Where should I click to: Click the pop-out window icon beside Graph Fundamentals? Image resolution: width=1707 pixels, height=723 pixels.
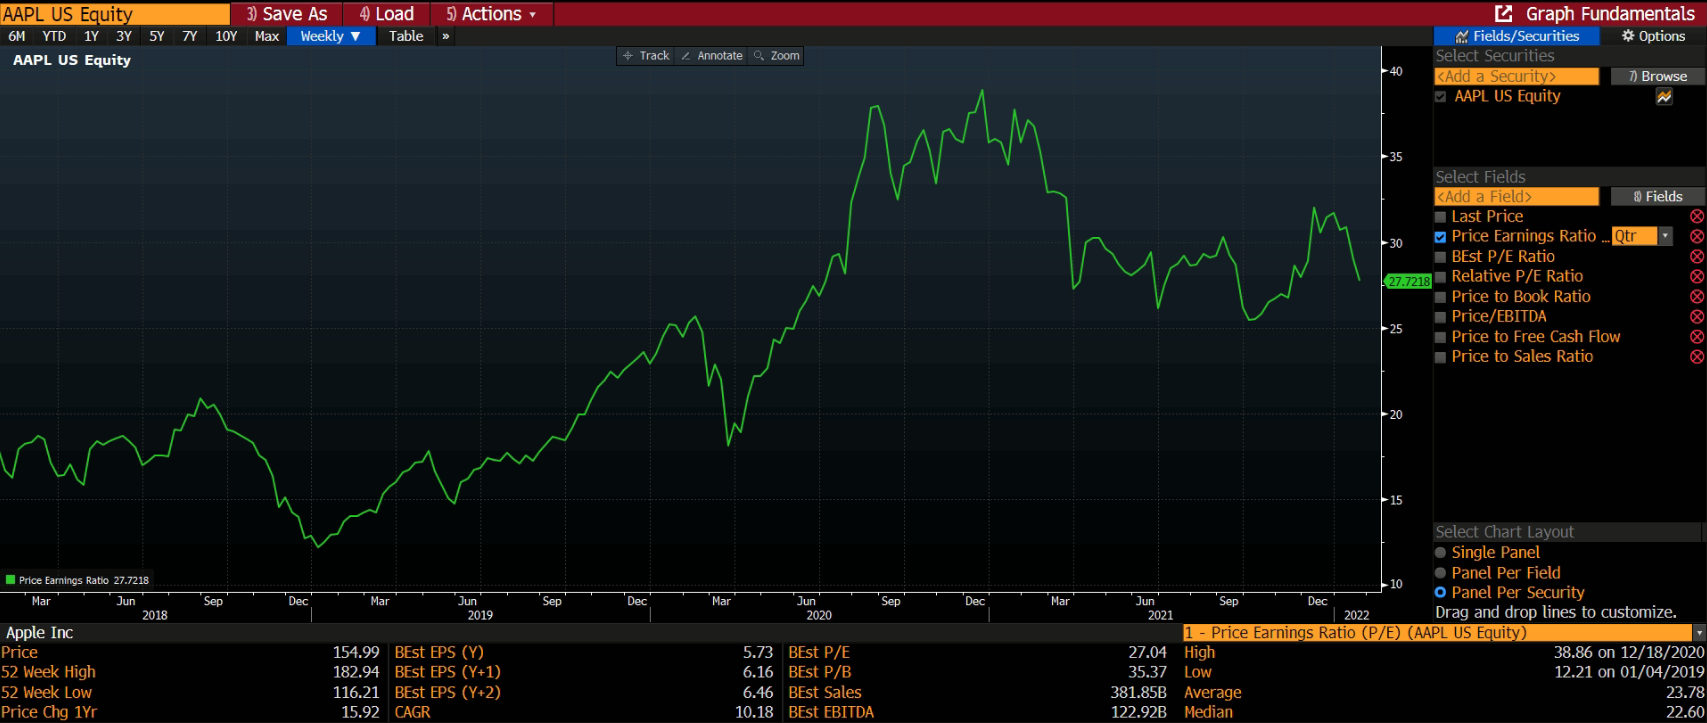click(1503, 14)
